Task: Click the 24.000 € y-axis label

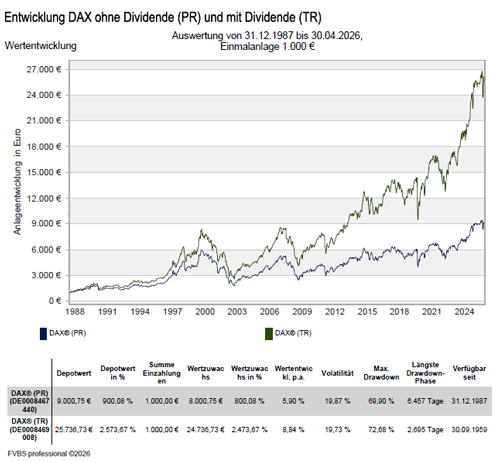Action: tap(44, 95)
